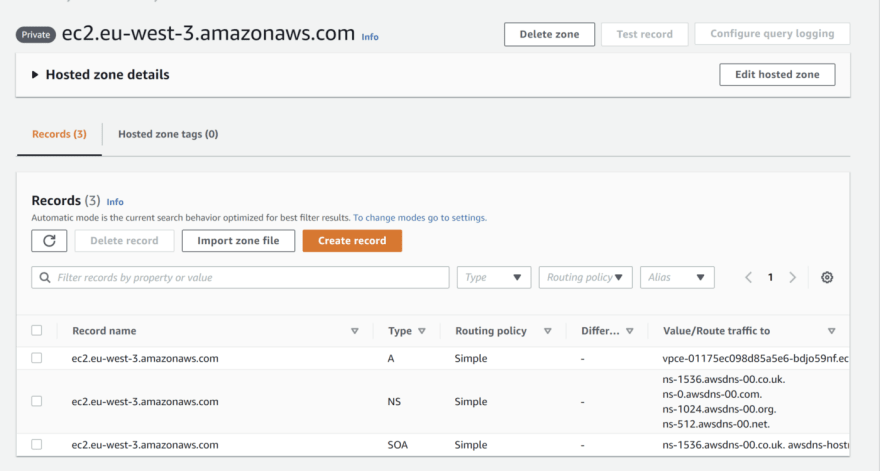
Task: Click the search magnifier icon
Action: coord(45,277)
